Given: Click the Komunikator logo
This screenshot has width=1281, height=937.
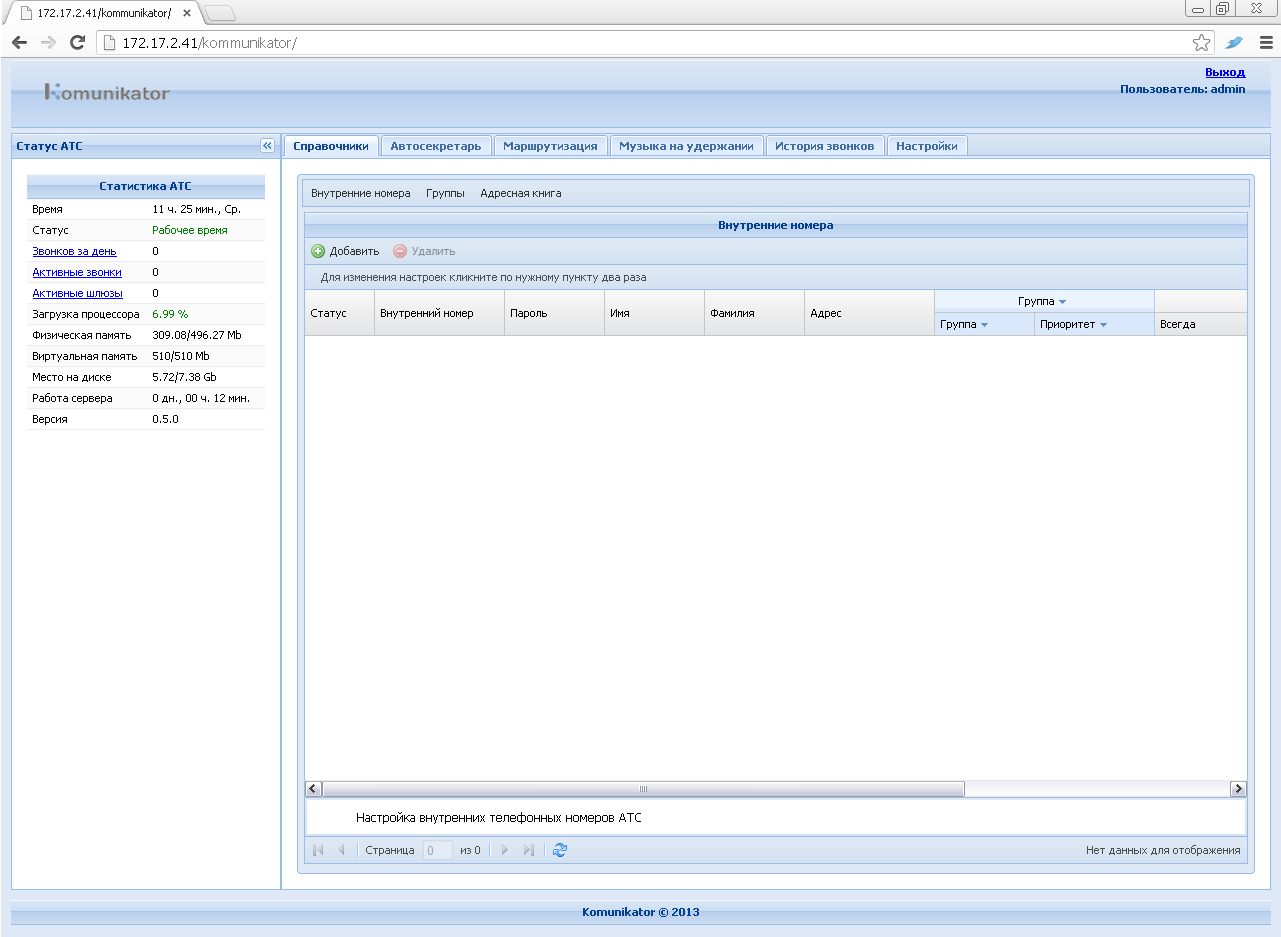Looking at the screenshot, I should coord(107,92).
